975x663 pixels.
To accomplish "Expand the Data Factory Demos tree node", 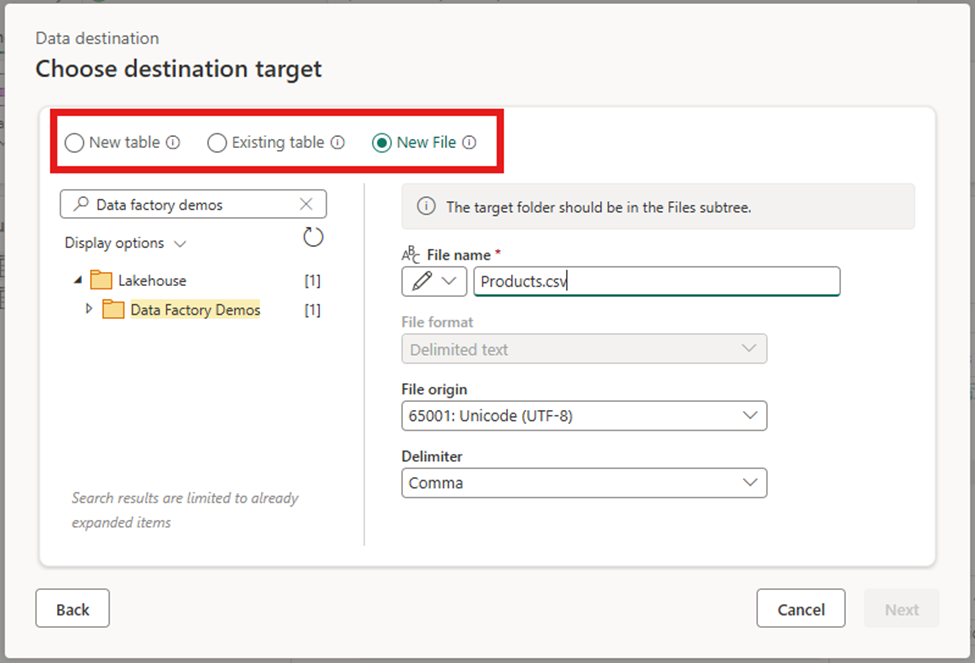I will [89, 310].
